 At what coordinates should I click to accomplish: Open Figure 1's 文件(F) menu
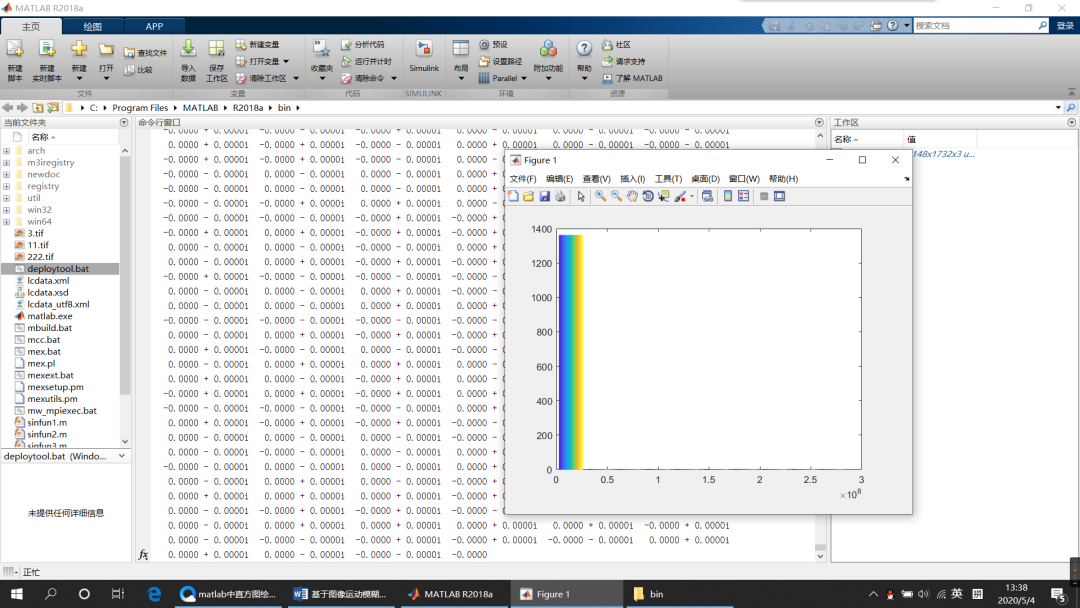[x=523, y=179]
